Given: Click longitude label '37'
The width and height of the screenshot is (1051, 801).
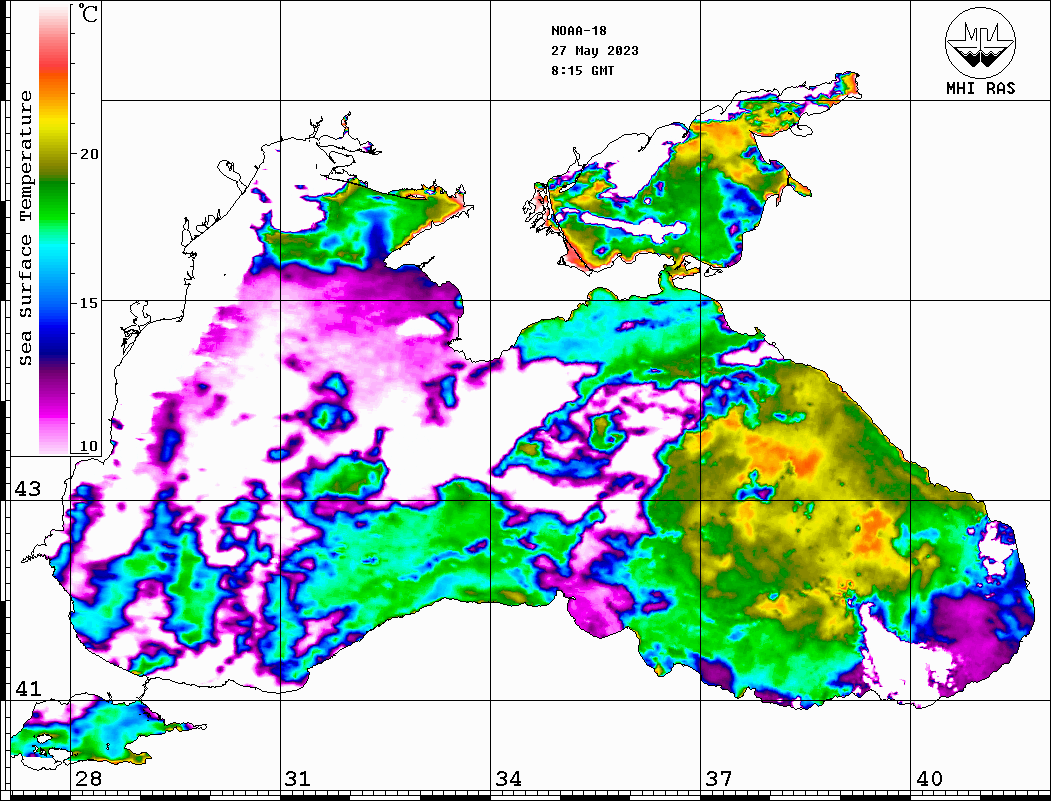Looking at the screenshot, I should point(719,779).
